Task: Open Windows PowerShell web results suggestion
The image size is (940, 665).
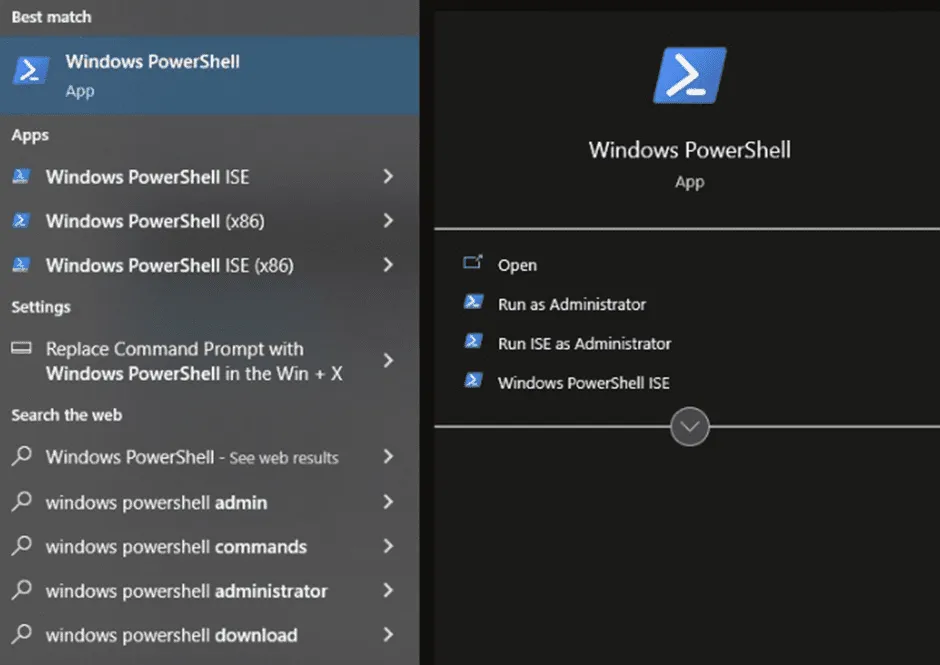Action: click(x=192, y=457)
